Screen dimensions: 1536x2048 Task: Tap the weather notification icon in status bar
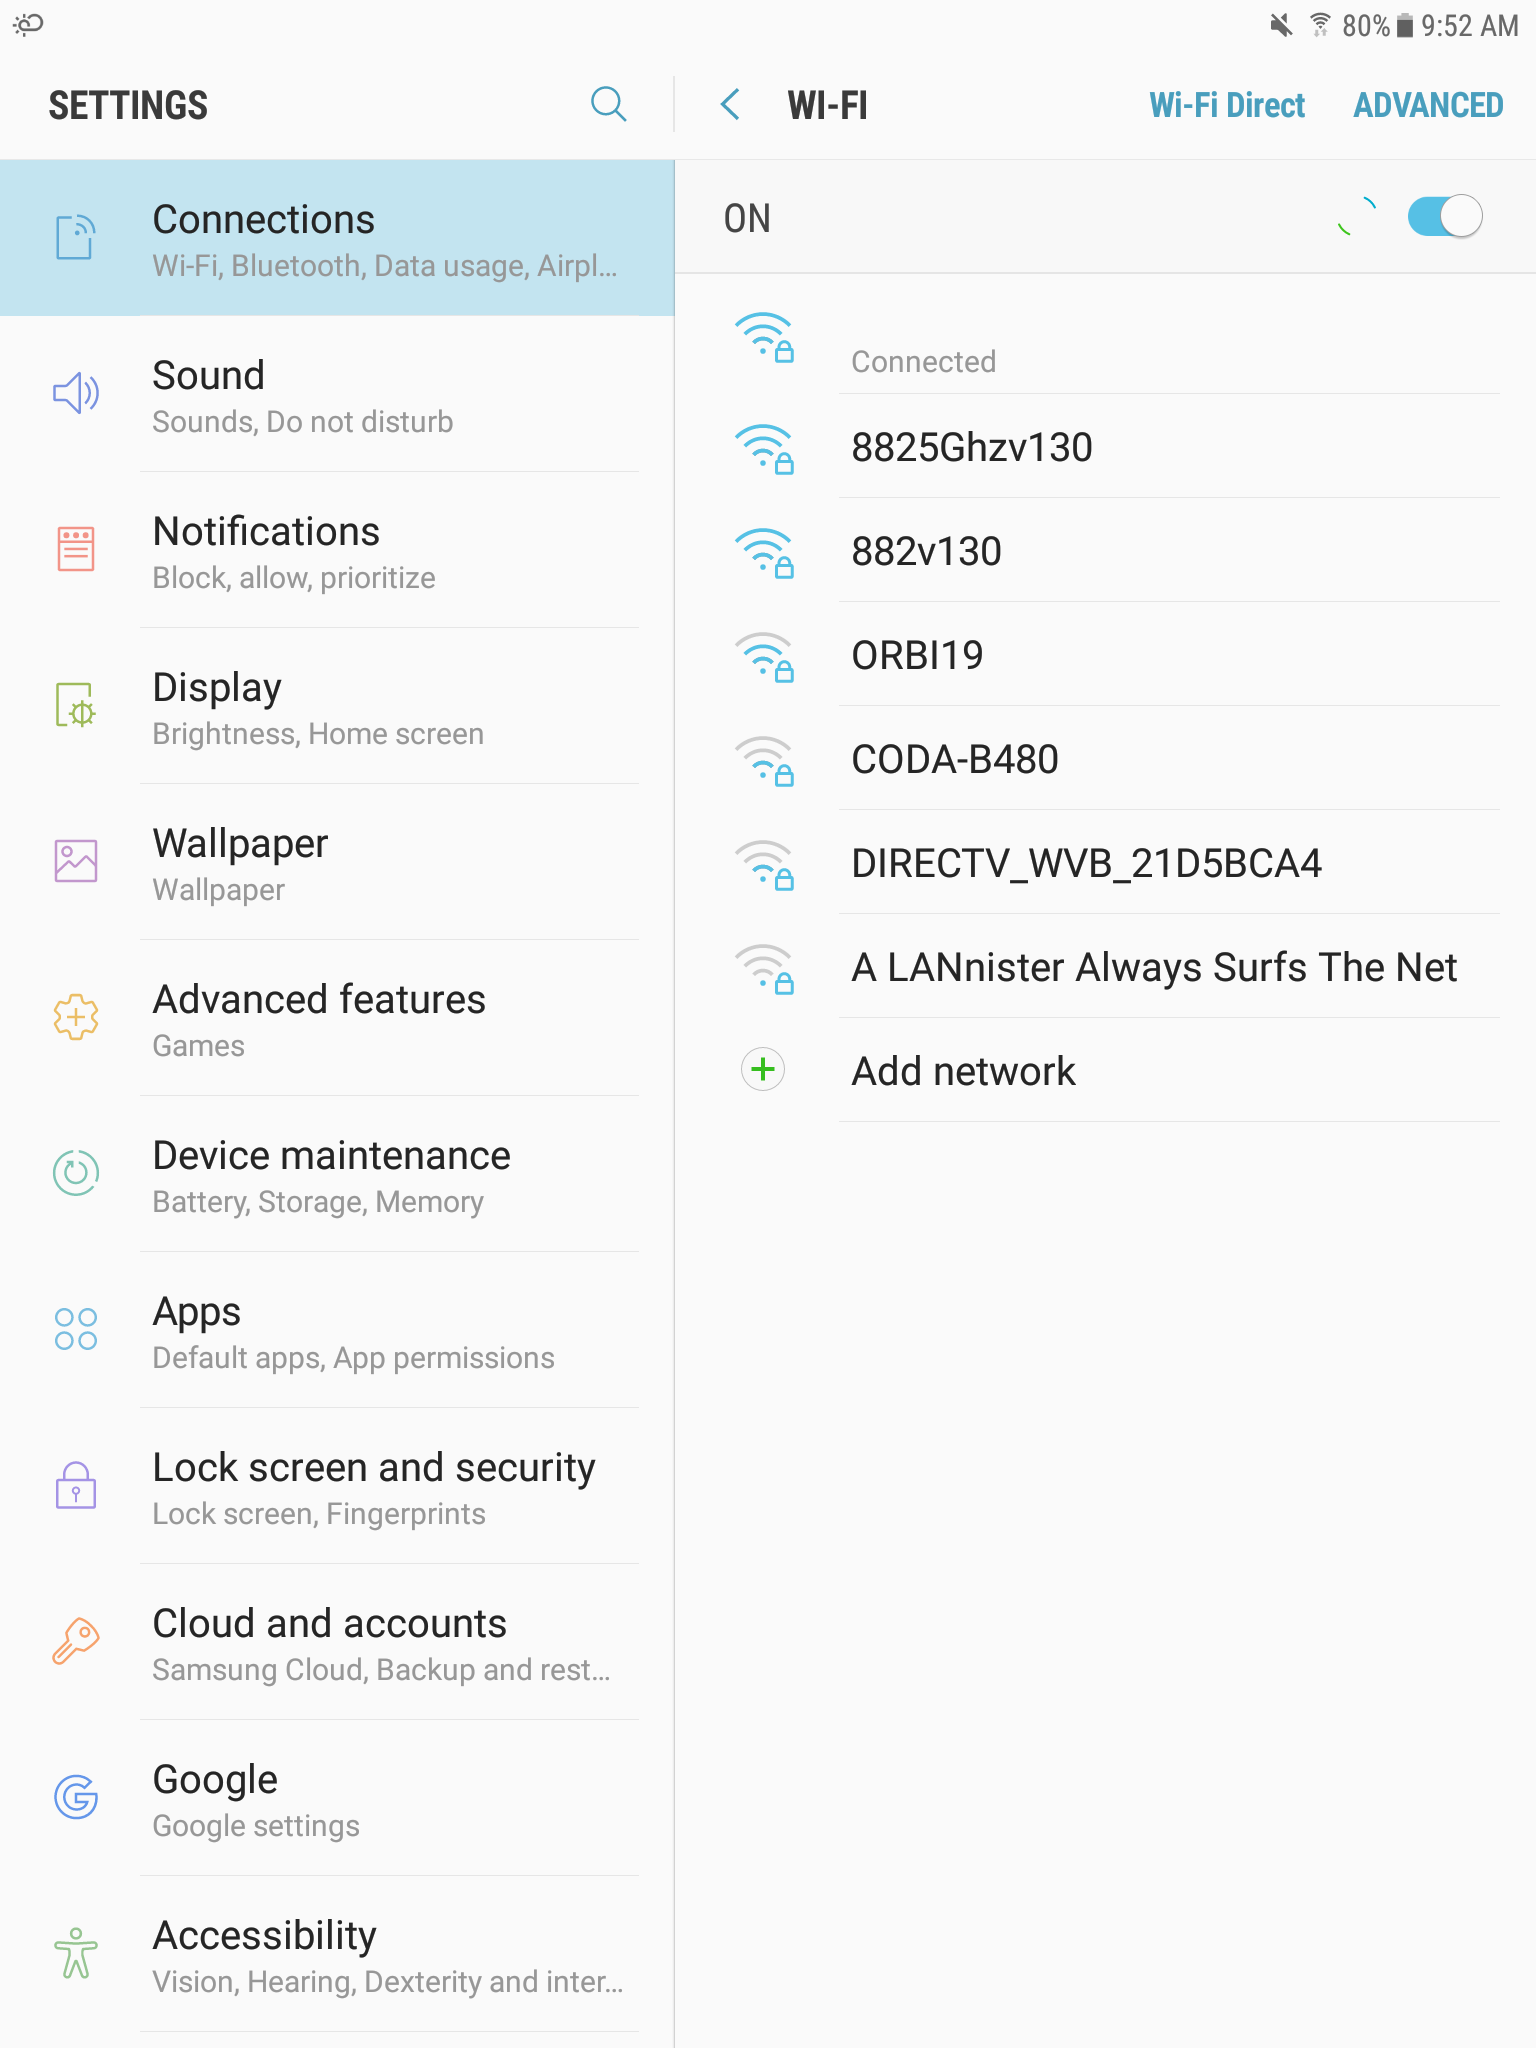tap(28, 24)
